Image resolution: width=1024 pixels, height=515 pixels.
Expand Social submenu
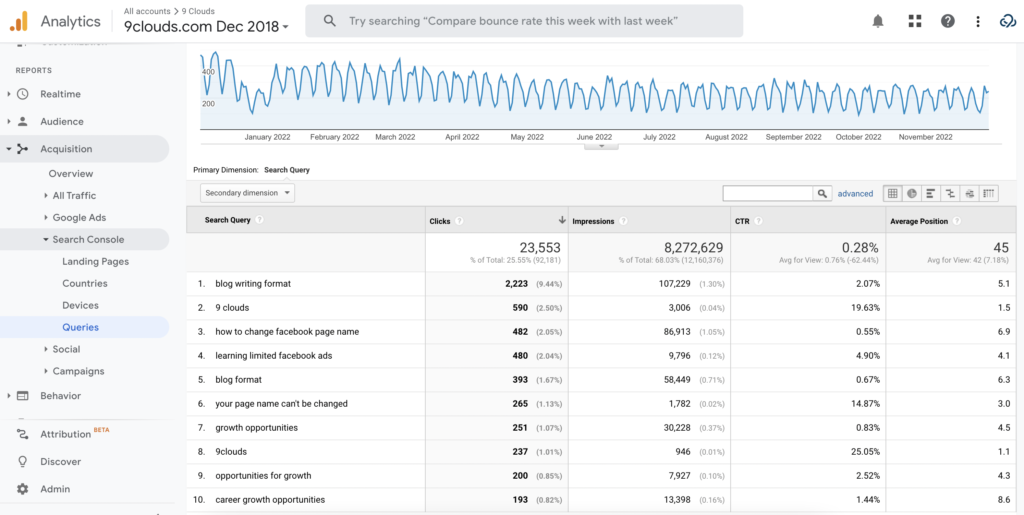click(46, 349)
